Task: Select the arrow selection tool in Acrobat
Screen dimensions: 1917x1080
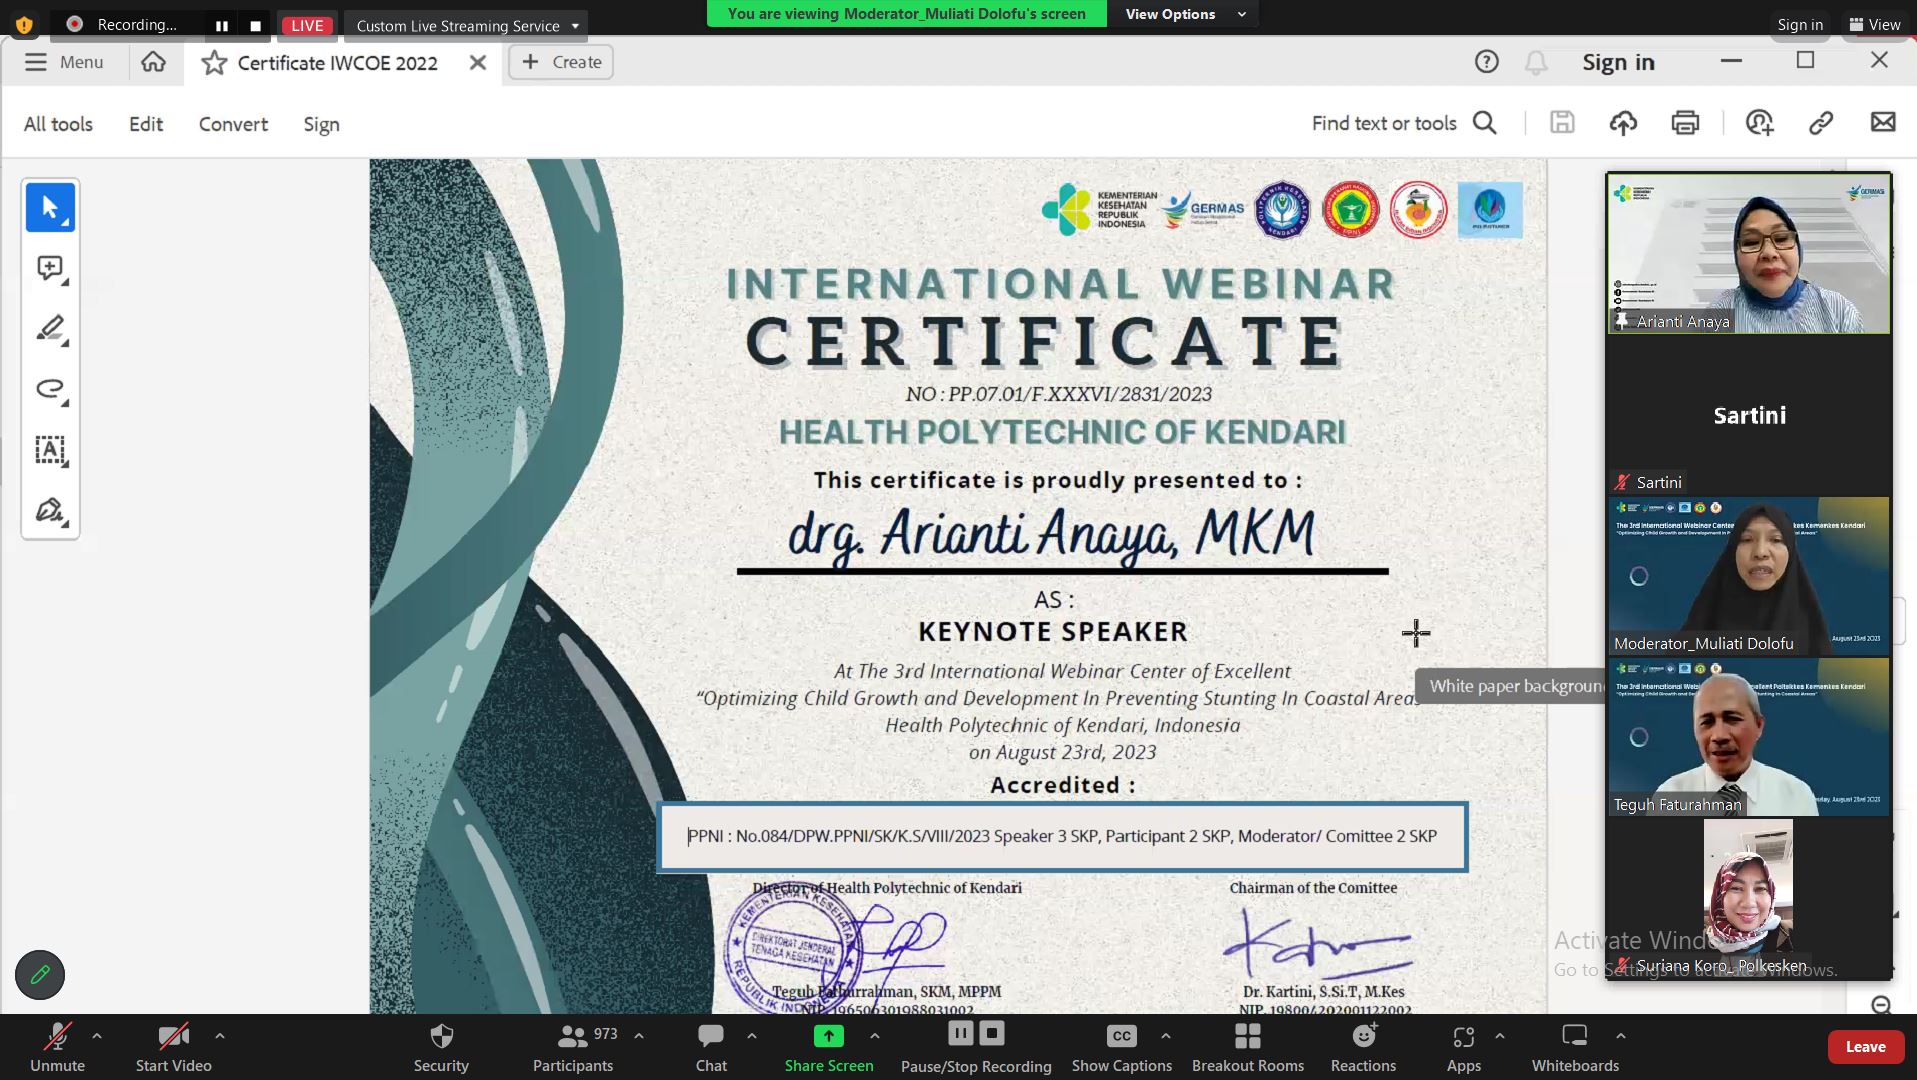Action: [50, 208]
